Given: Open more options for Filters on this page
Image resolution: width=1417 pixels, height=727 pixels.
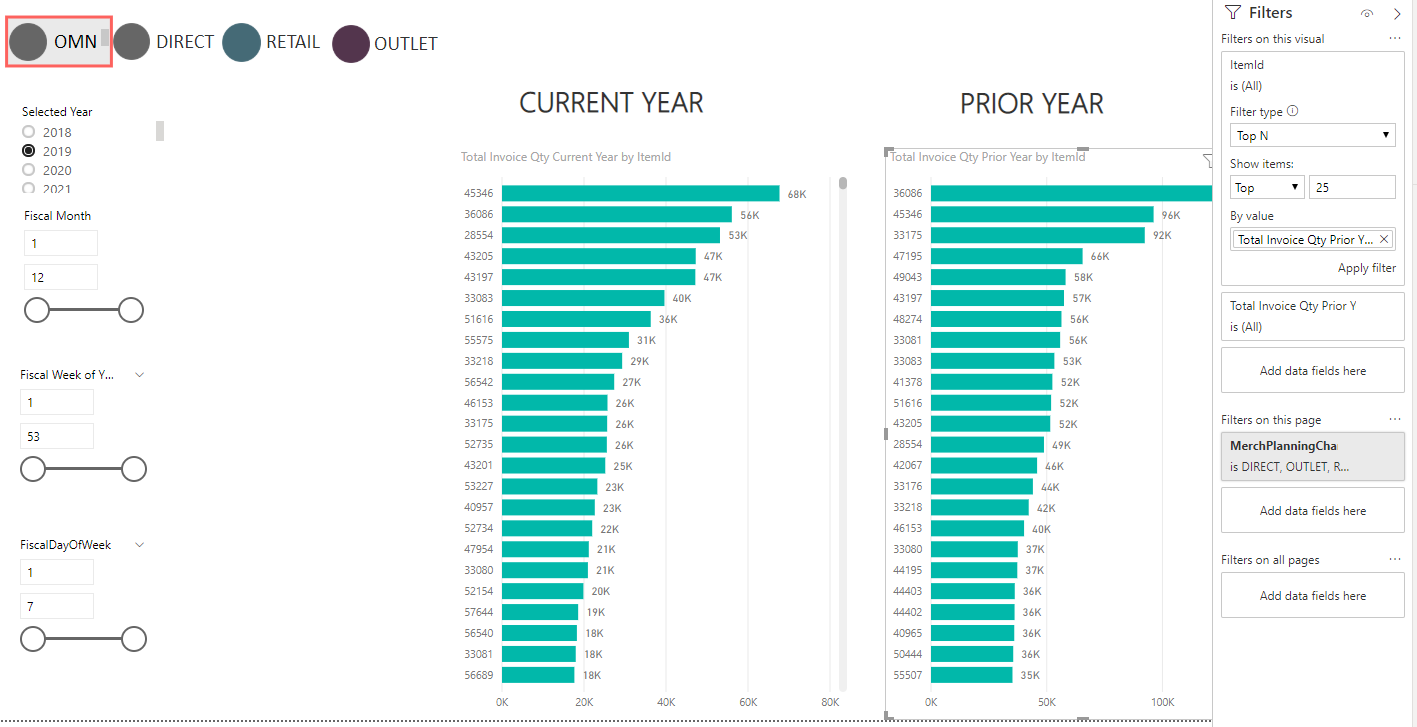Looking at the screenshot, I should [x=1395, y=420].
